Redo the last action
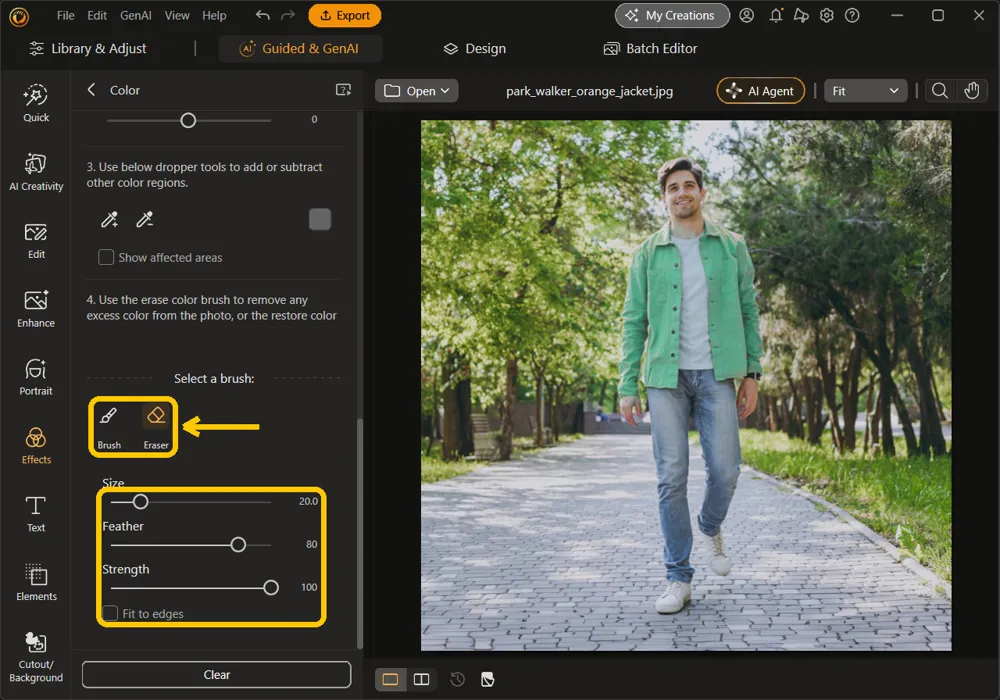The height and width of the screenshot is (700, 1000). point(288,15)
